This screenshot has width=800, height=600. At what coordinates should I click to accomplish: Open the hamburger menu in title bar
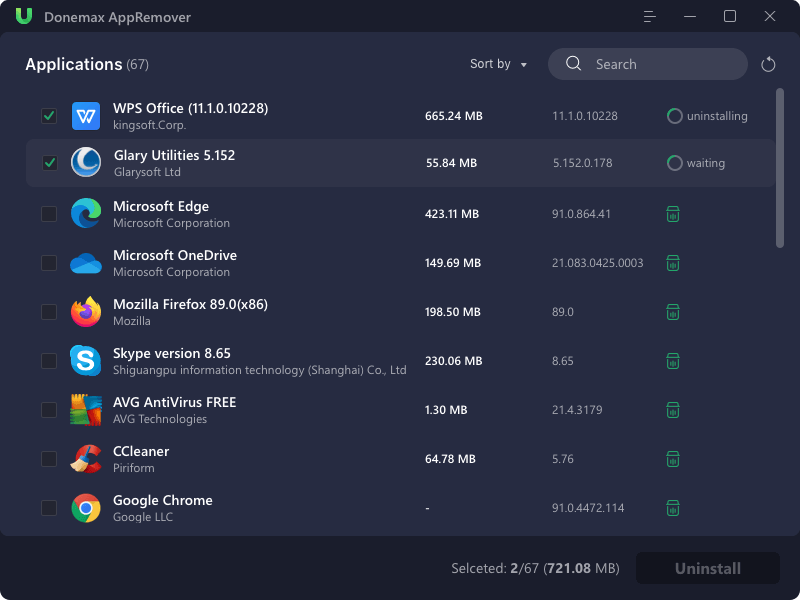[x=650, y=17]
